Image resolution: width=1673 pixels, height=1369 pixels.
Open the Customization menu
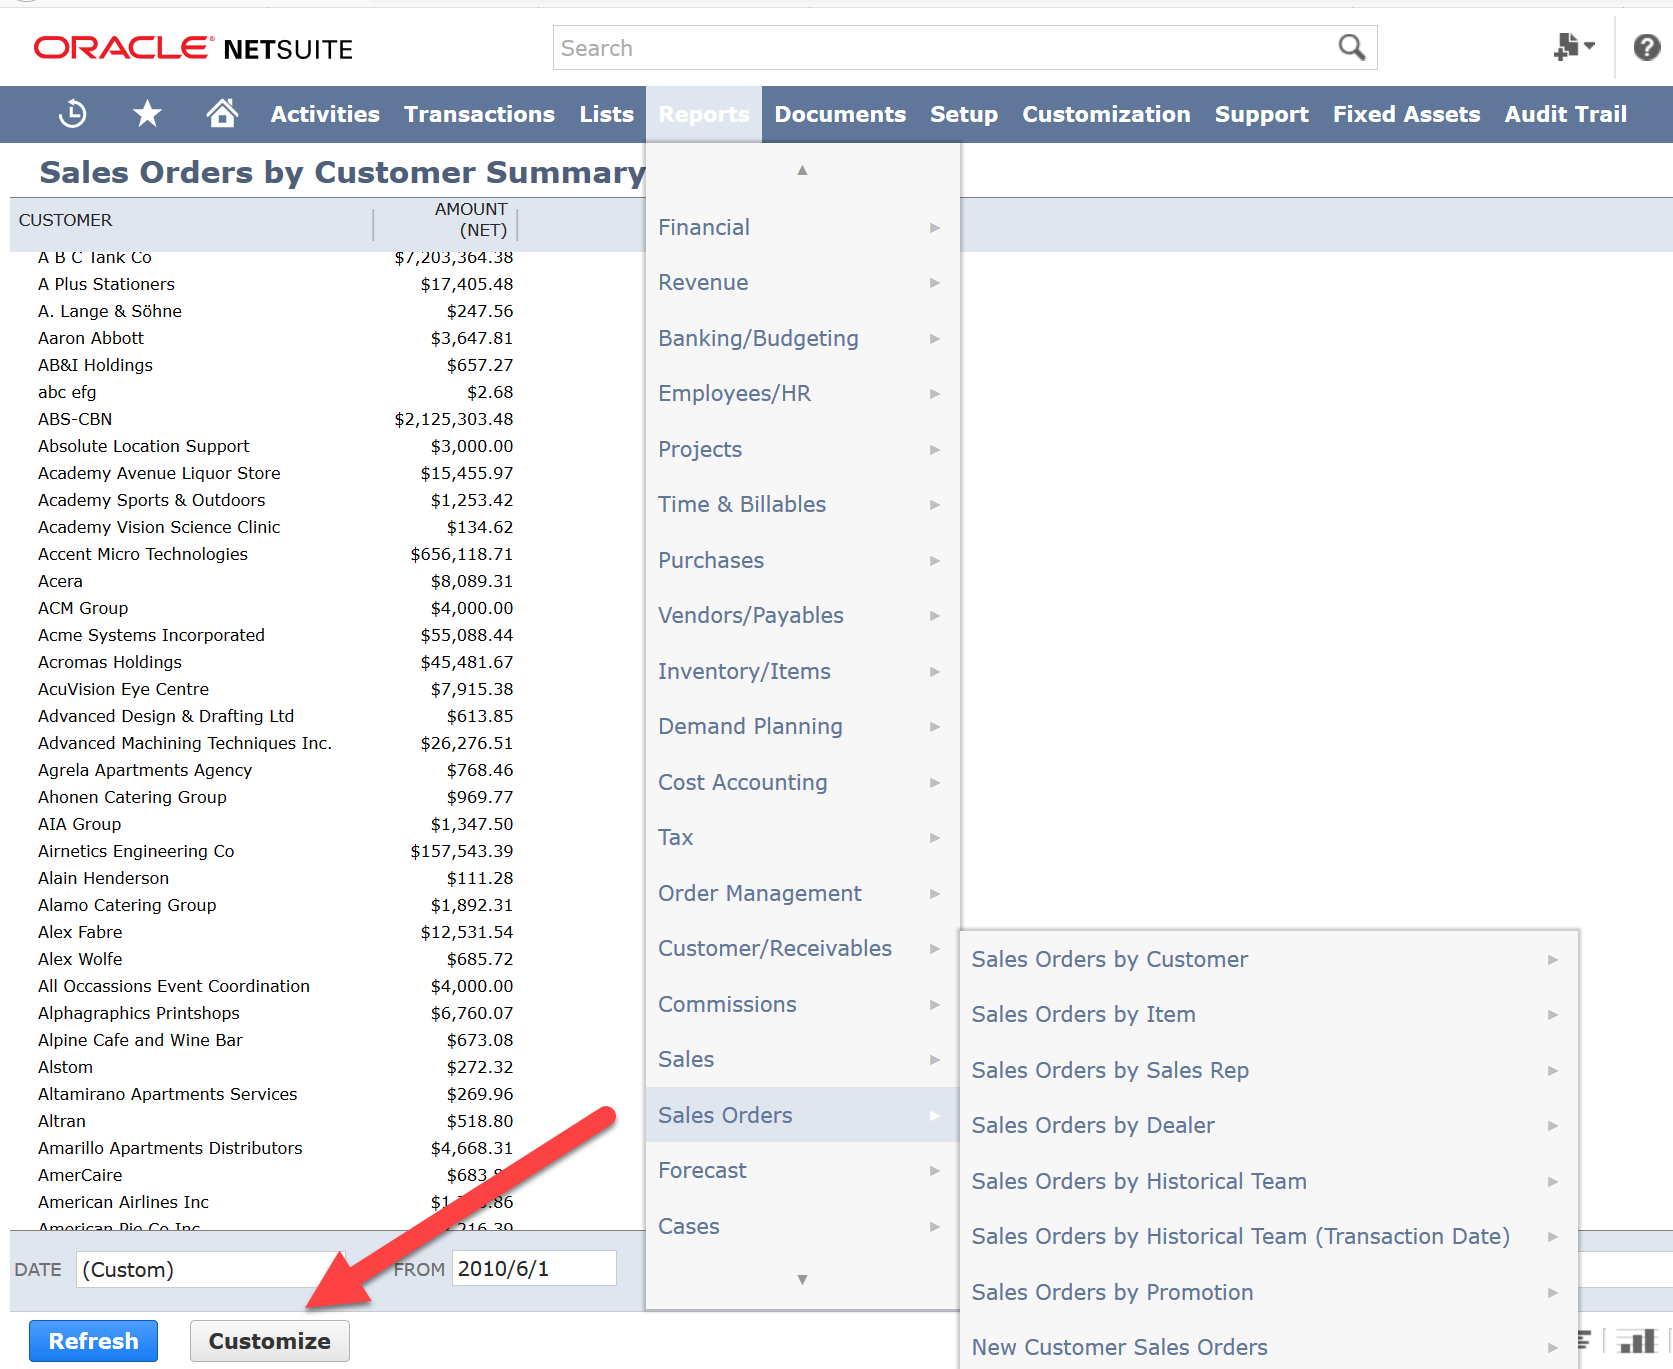(1106, 114)
